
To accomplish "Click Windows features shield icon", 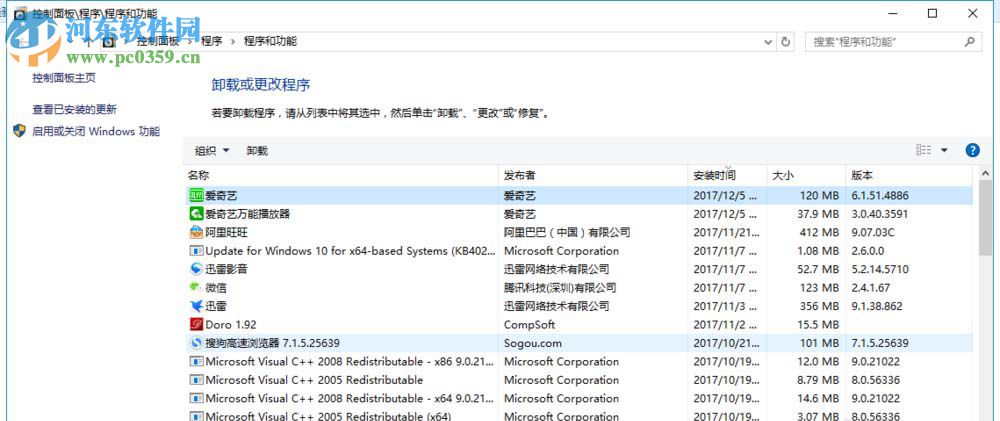I will pyautogui.click(x=20, y=131).
